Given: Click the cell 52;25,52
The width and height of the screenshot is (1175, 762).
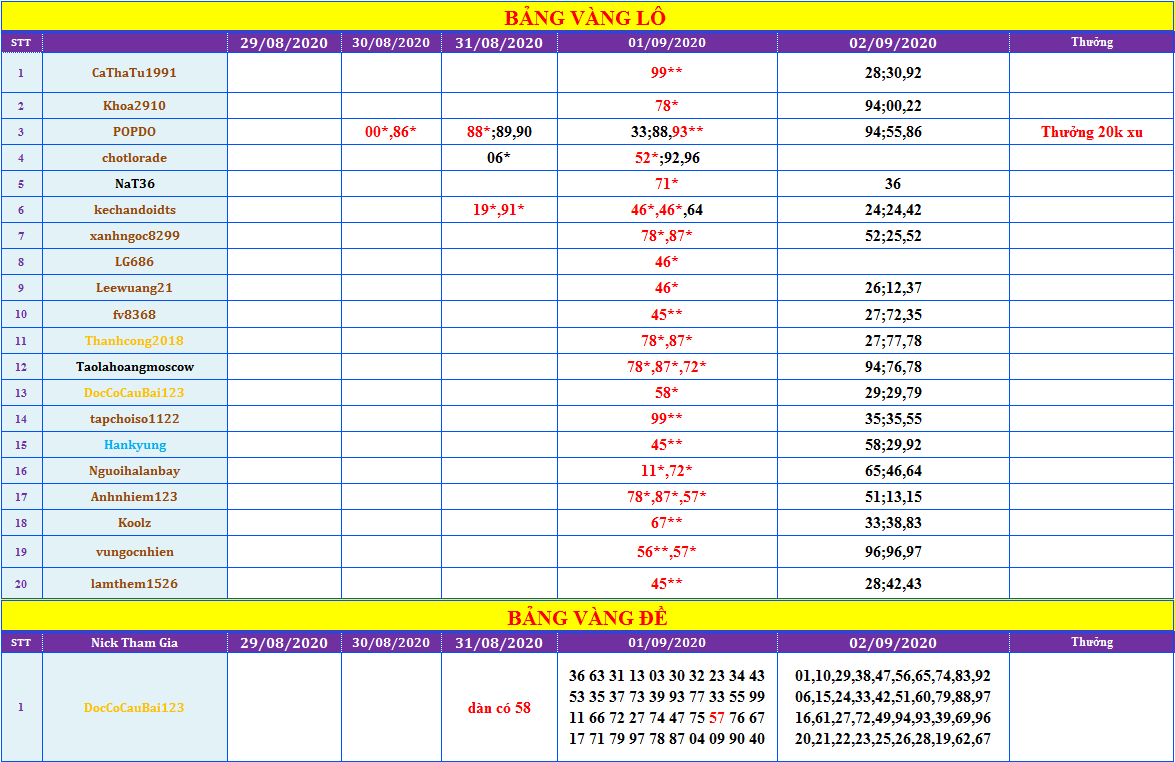Looking at the screenshot, I should [x=893, y=236].
